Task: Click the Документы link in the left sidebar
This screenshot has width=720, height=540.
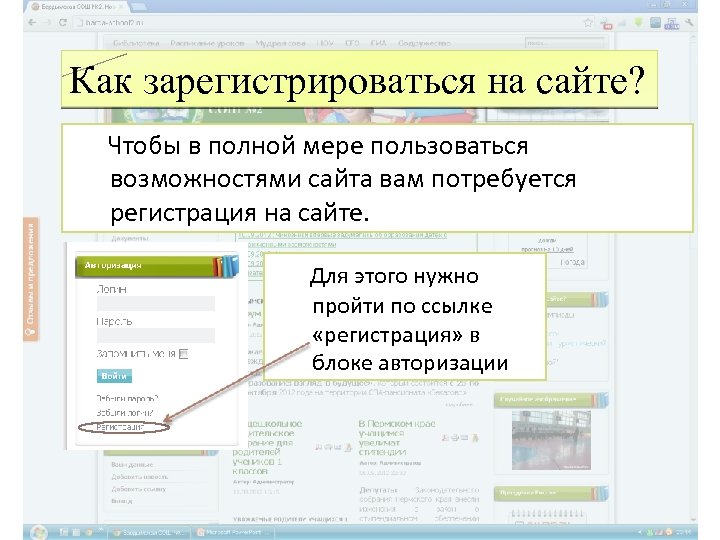Action: [x=130, y=238]
